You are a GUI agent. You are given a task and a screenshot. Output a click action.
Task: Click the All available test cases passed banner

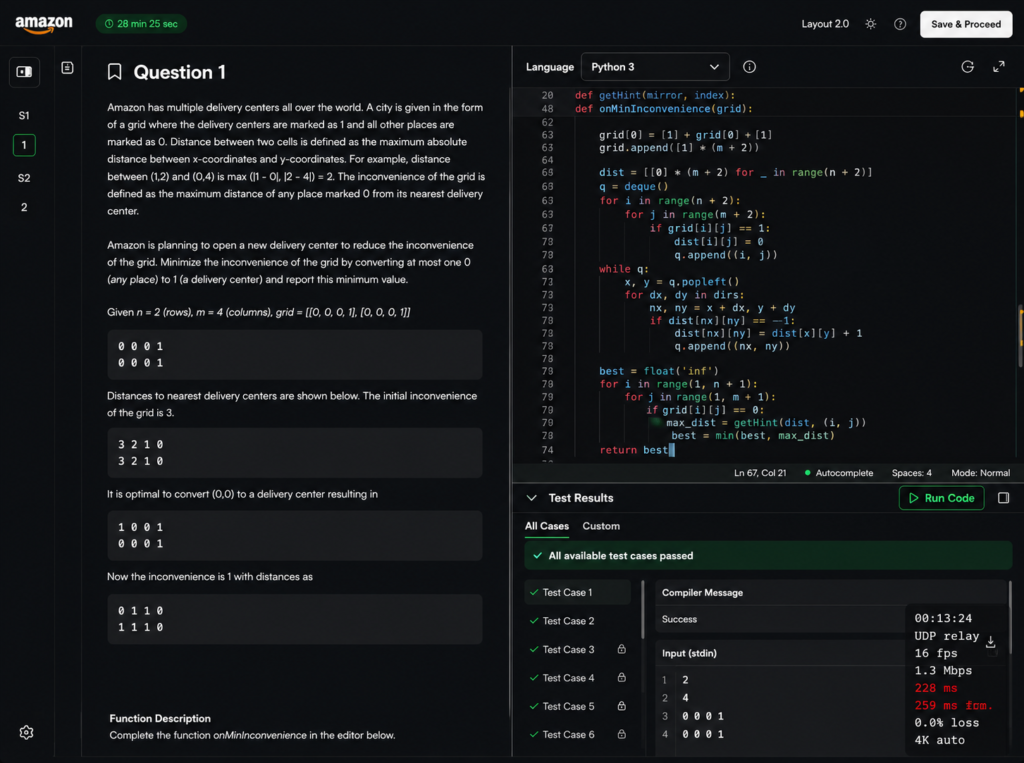coord(768,556)
